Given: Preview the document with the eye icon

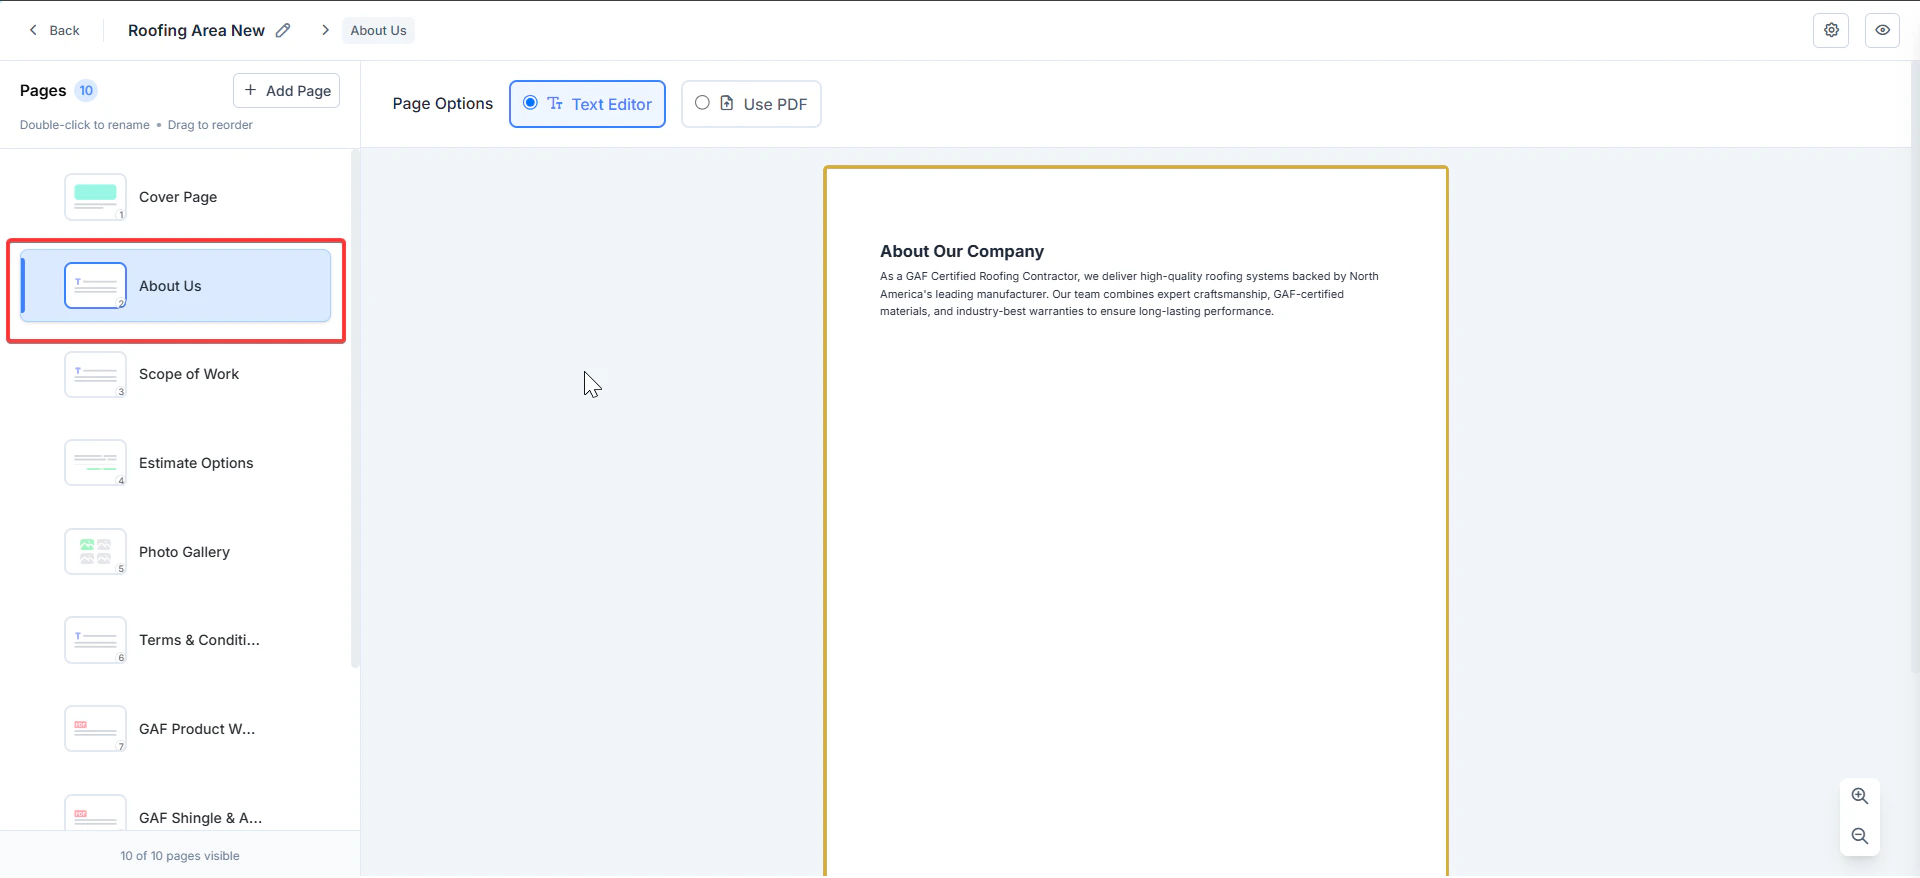Looking at the screenshot, I should tap(1882, 30).
